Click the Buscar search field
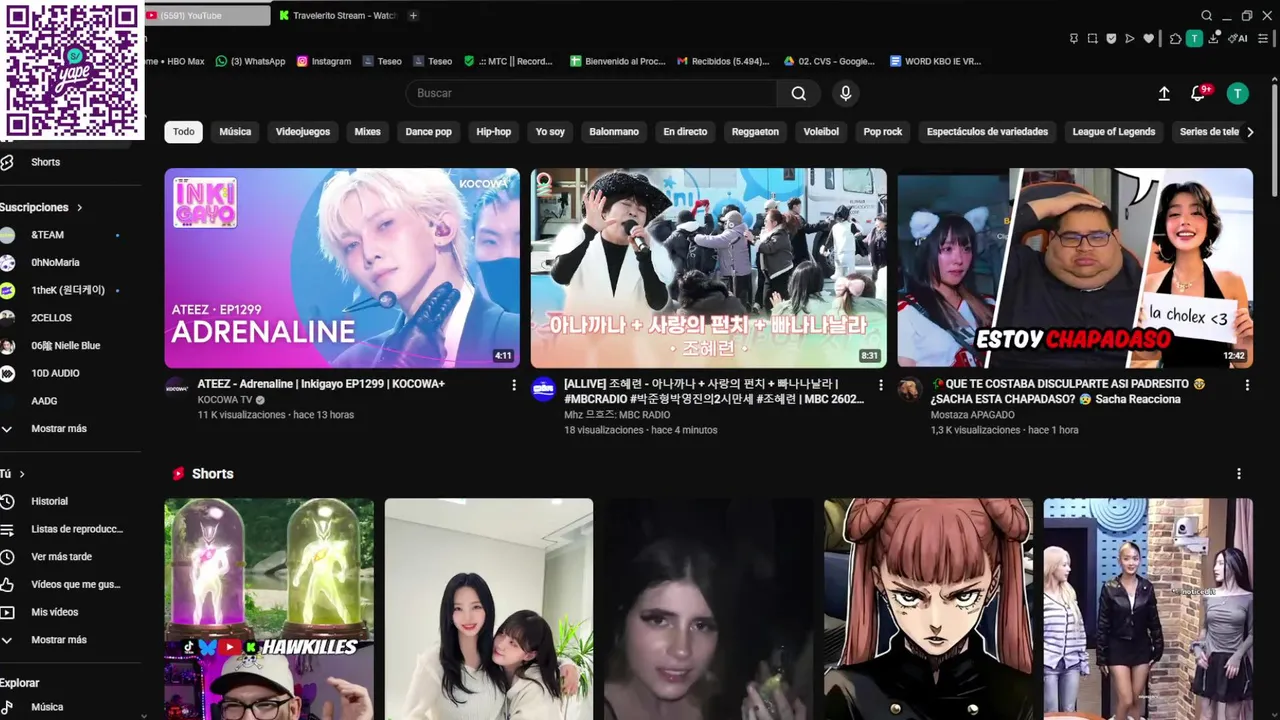 [591, 93]
